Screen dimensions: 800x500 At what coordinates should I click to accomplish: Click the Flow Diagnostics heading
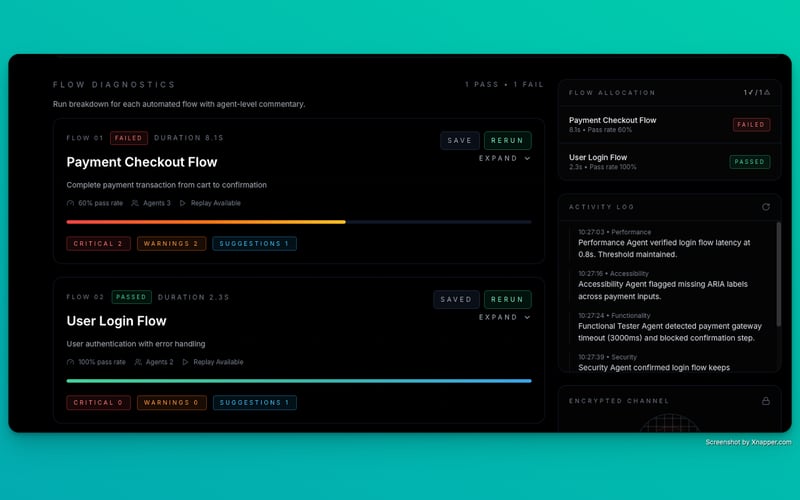click(x=114, y=85)
